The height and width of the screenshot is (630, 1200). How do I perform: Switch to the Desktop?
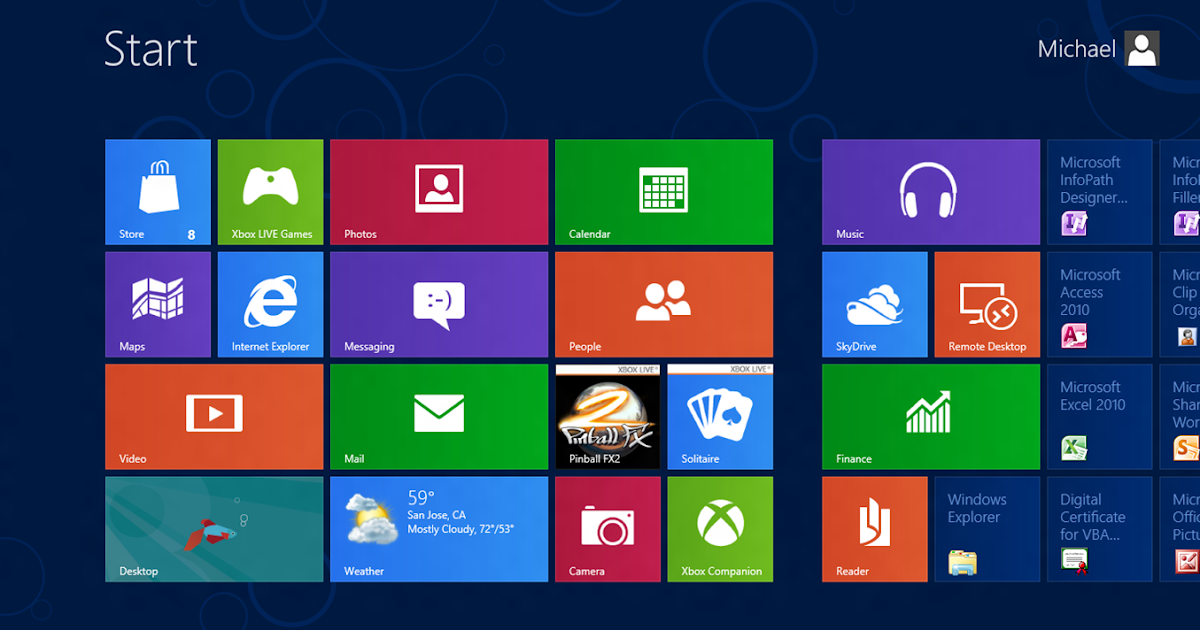point(213,529)
